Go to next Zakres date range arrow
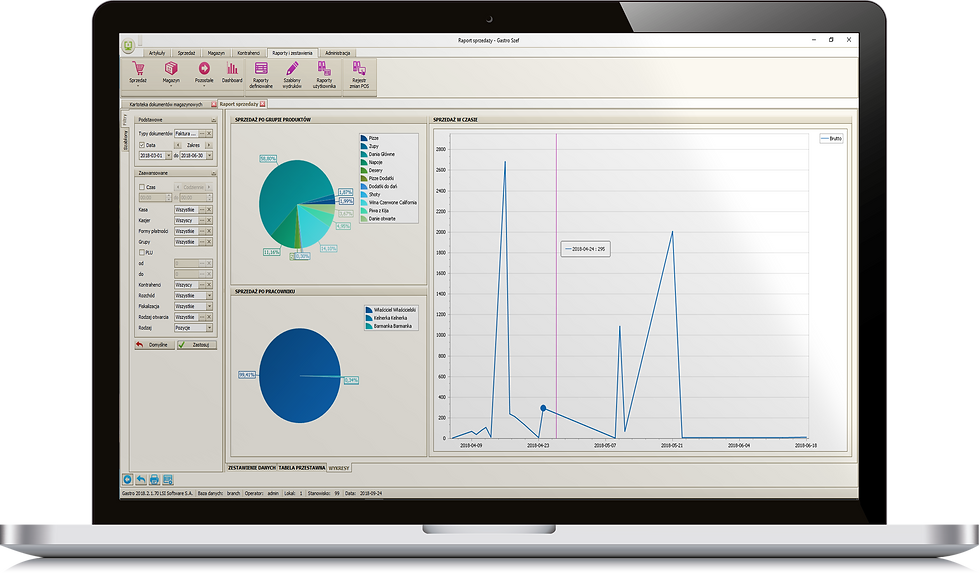The width and height of the screenshot is (980, 573). click(209, 145)
